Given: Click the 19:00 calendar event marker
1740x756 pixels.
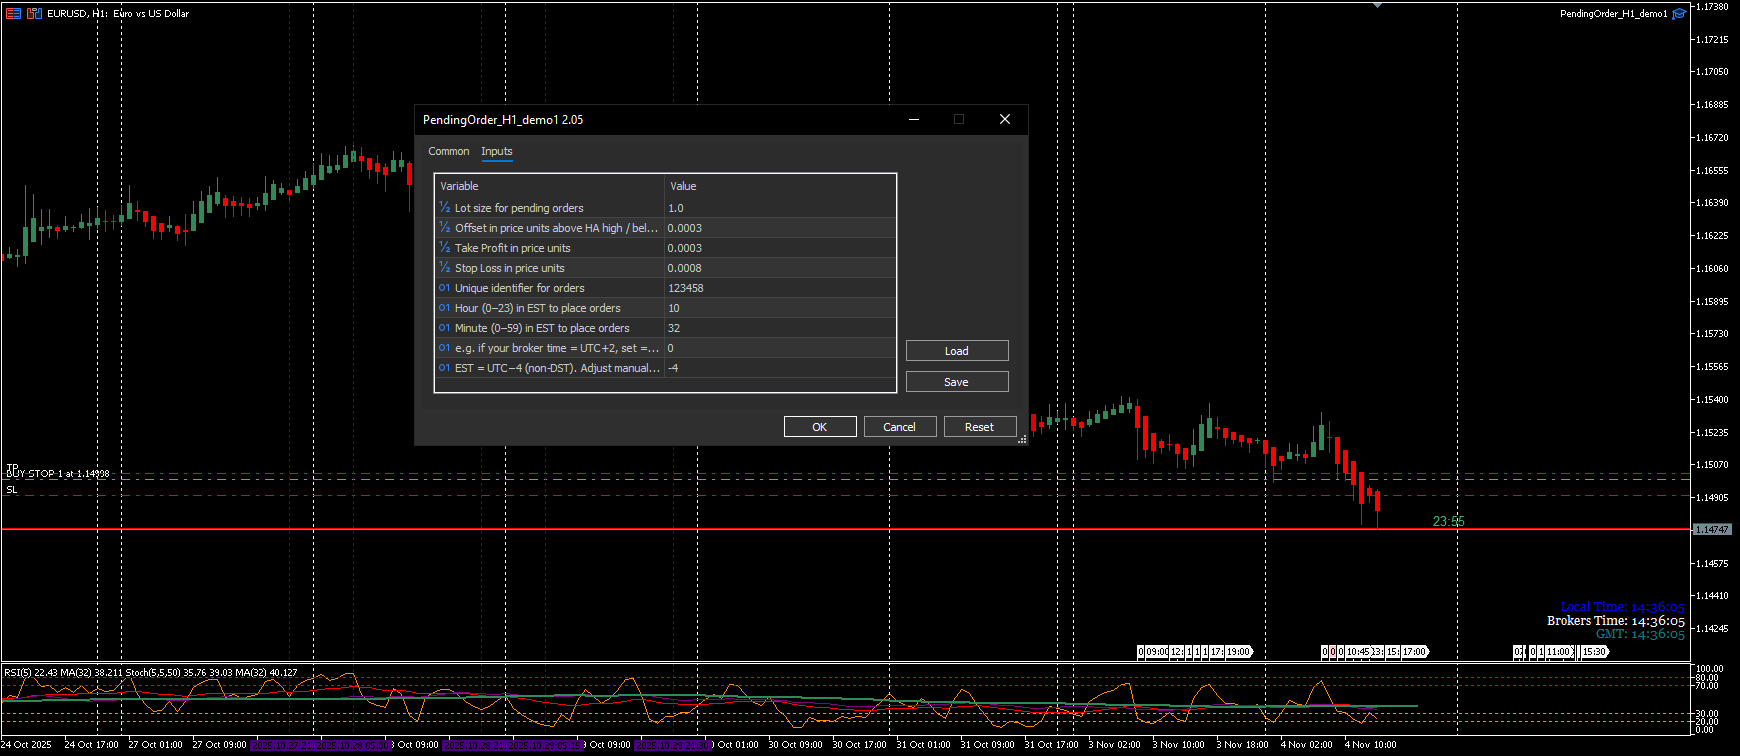Looking at the screenshot, I should 1238,652.
